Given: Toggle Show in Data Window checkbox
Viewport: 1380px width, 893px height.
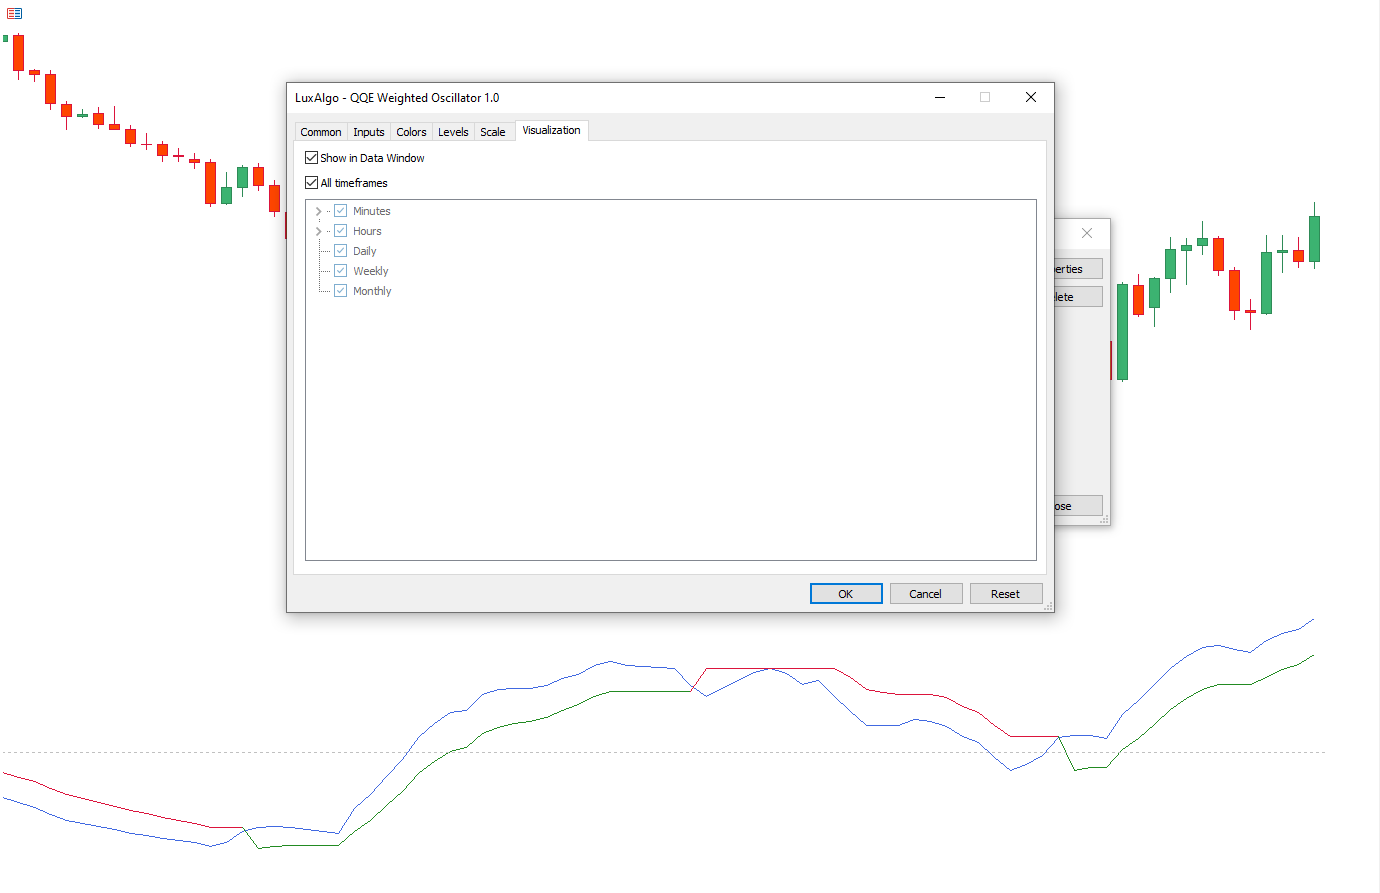Looking at the screenshot, I should point(312,158).
